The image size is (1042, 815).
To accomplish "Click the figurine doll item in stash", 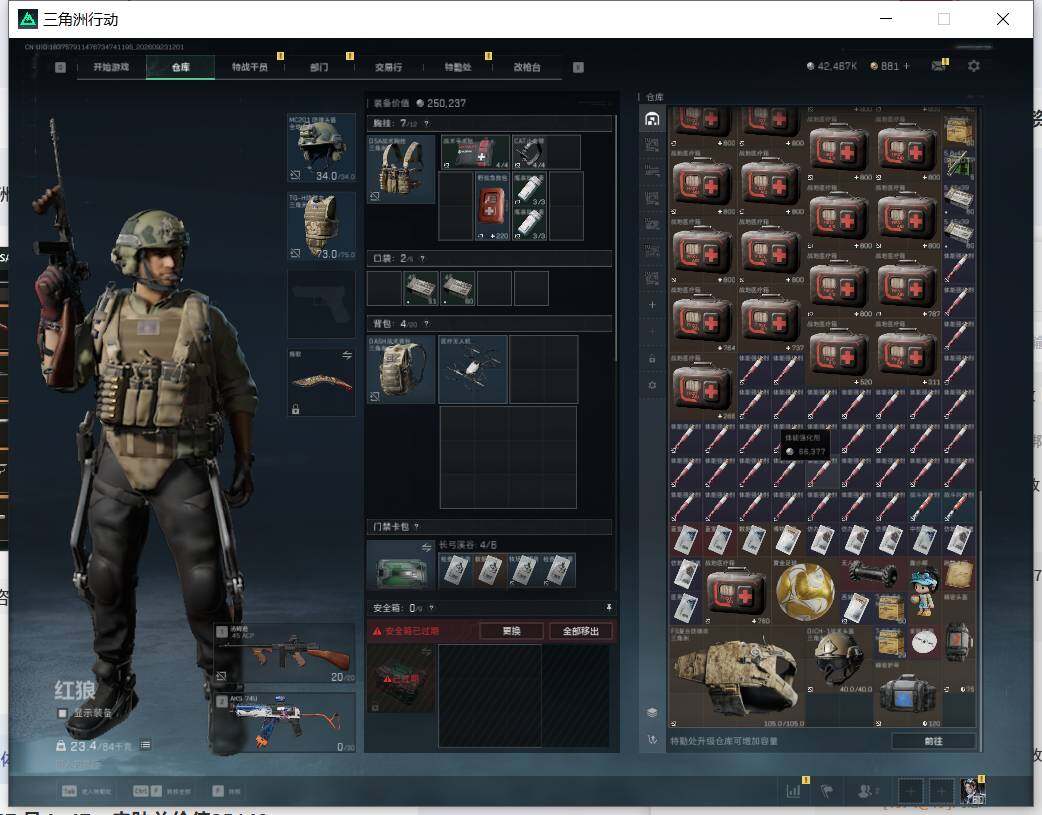I will pos(924,590).
